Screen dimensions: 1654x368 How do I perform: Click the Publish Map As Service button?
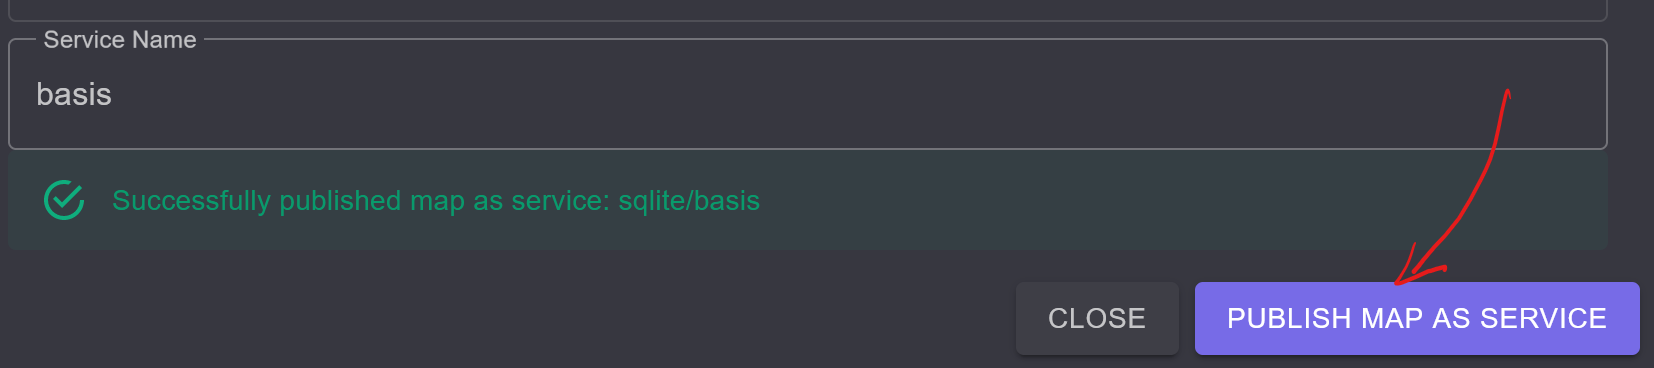[x=1417, y=318]
